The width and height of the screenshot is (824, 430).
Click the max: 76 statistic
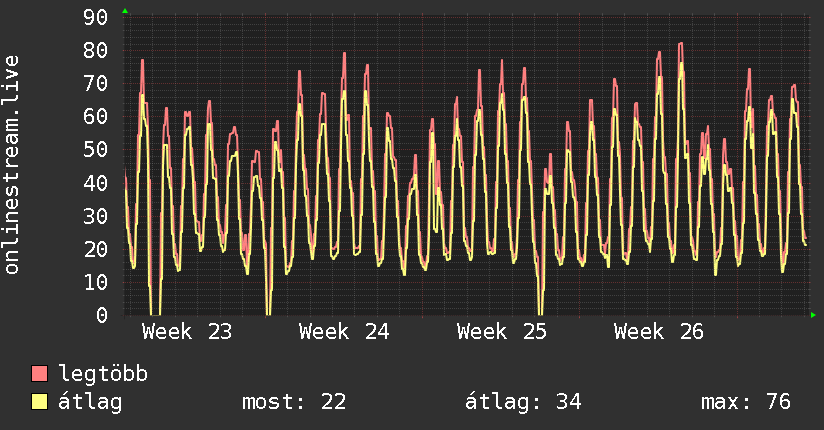click(x=746, y=402)
